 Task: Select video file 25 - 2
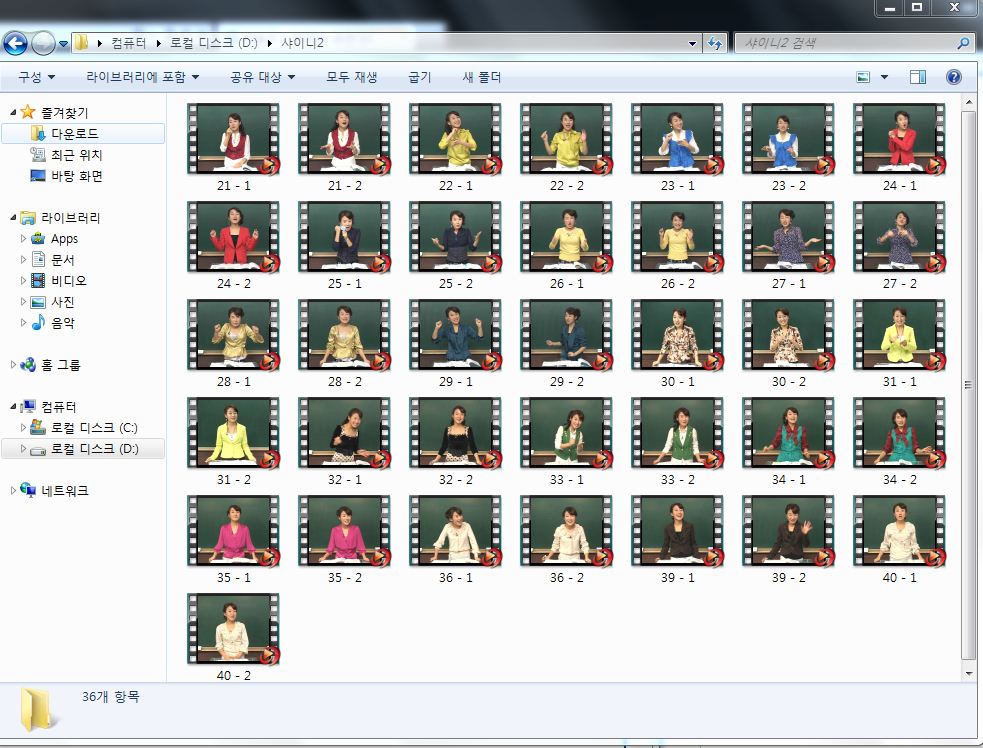[x=455, y=245]
